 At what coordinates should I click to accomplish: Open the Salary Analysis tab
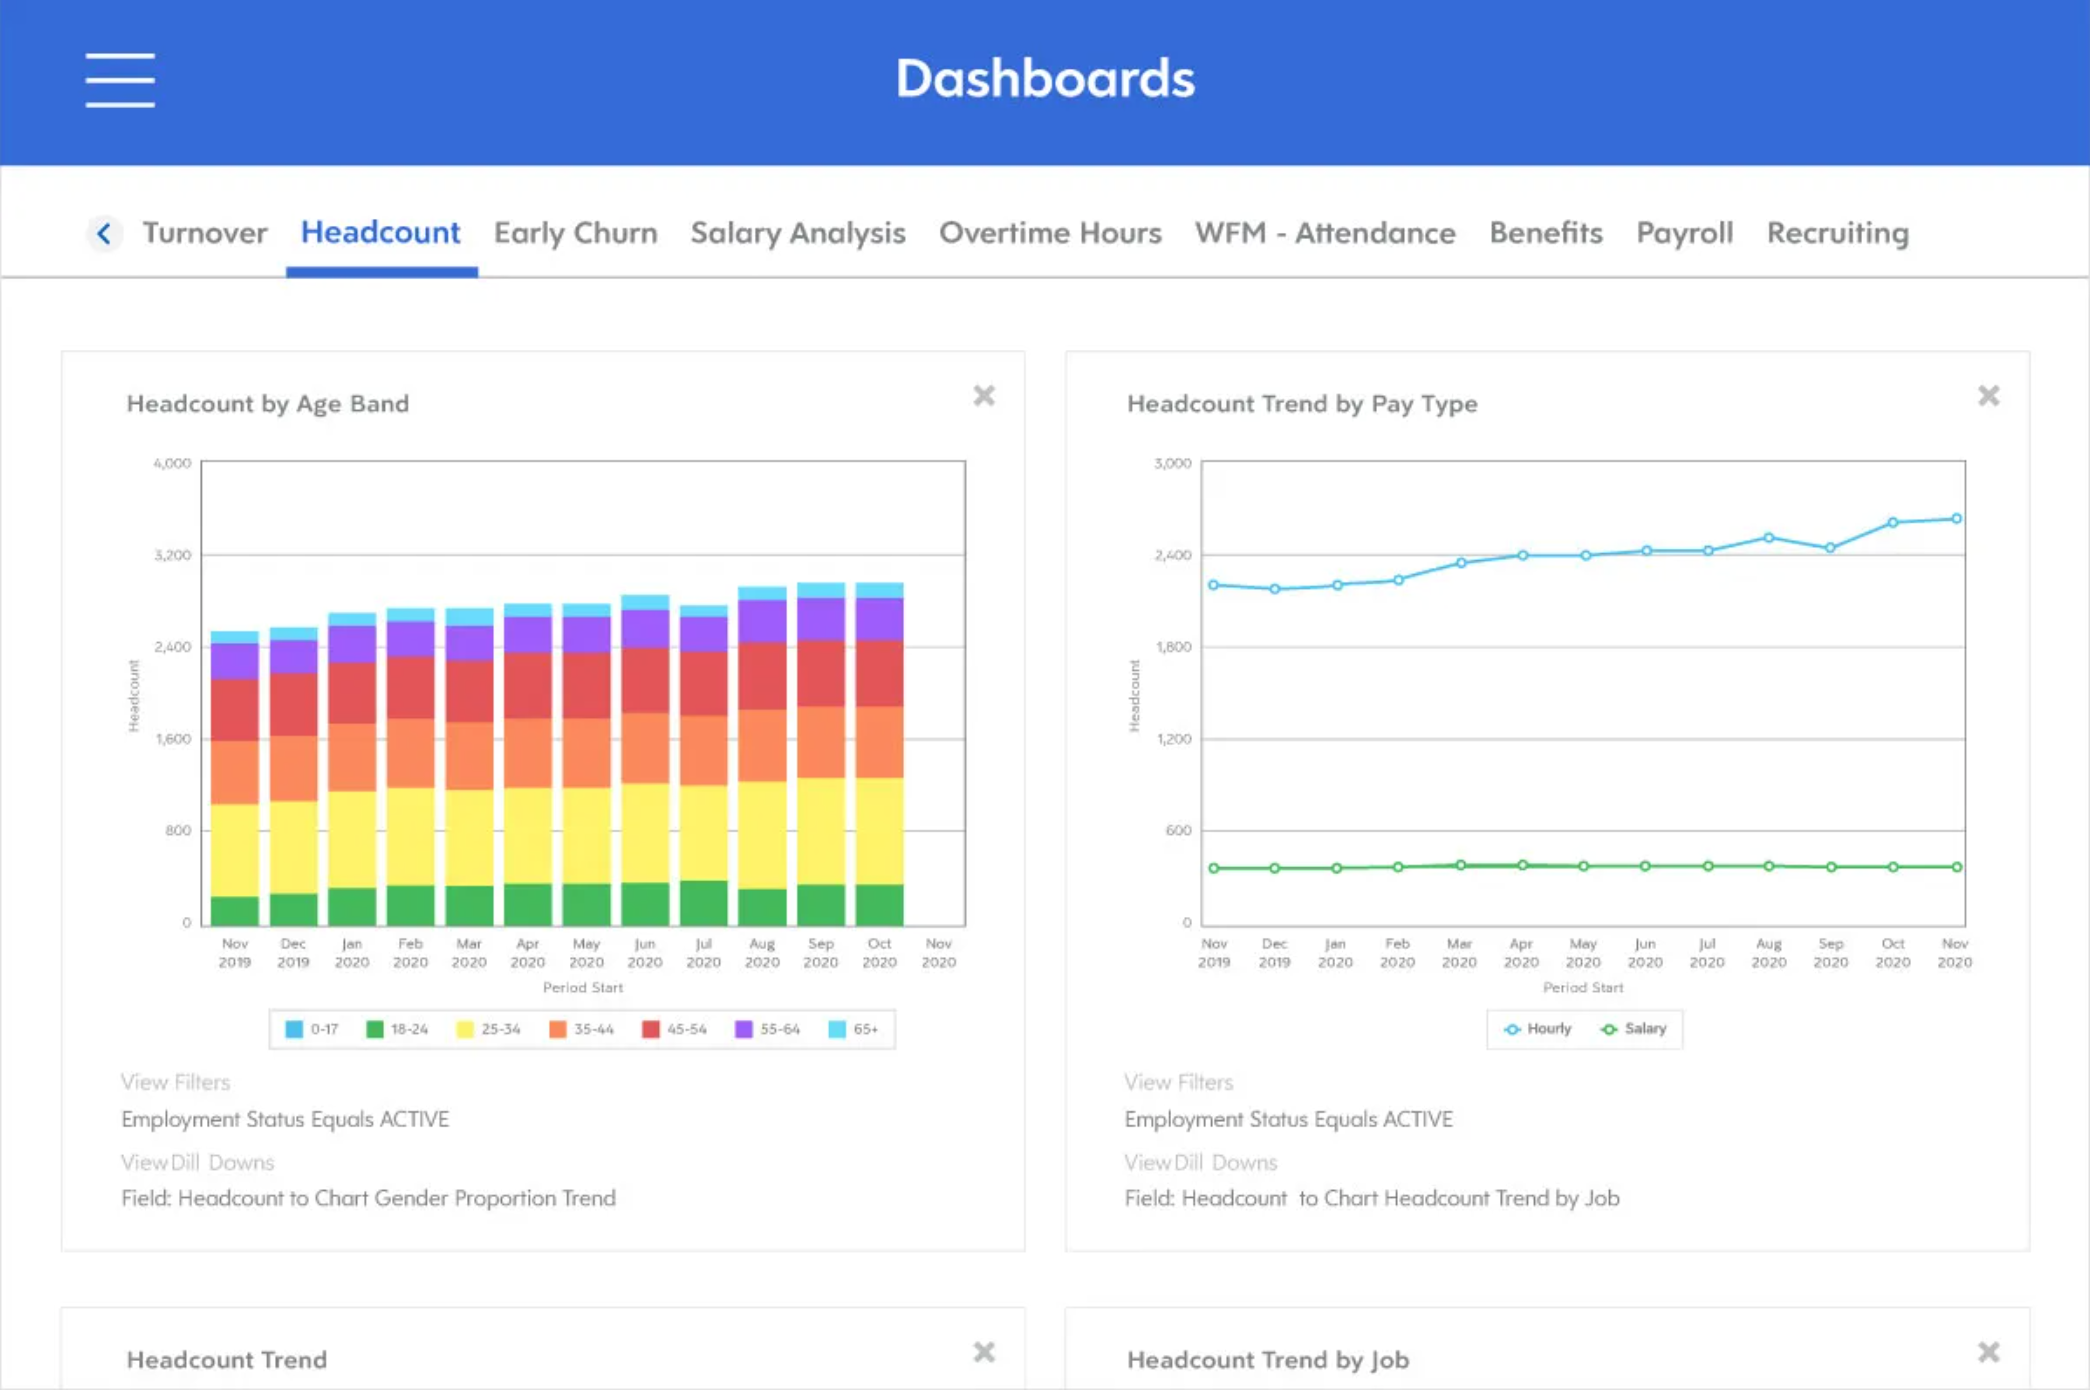pos(797,233)
